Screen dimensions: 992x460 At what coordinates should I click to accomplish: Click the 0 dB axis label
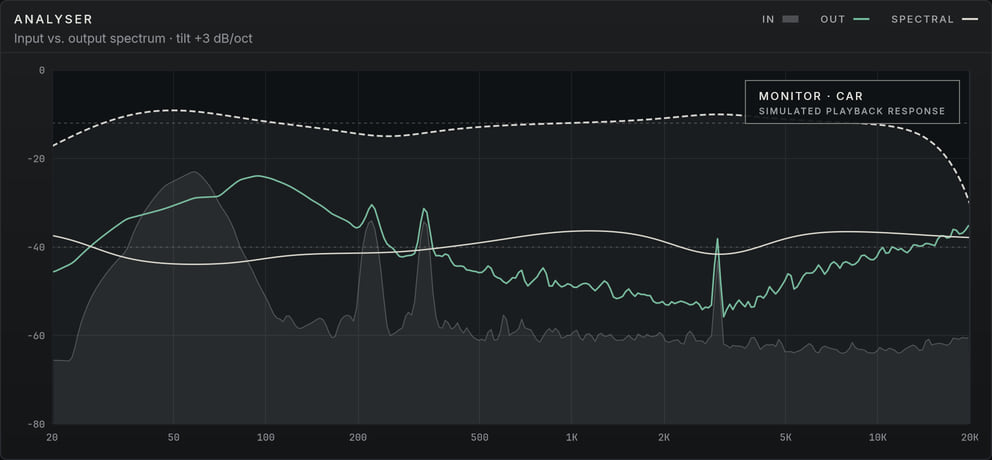point(42,70)
